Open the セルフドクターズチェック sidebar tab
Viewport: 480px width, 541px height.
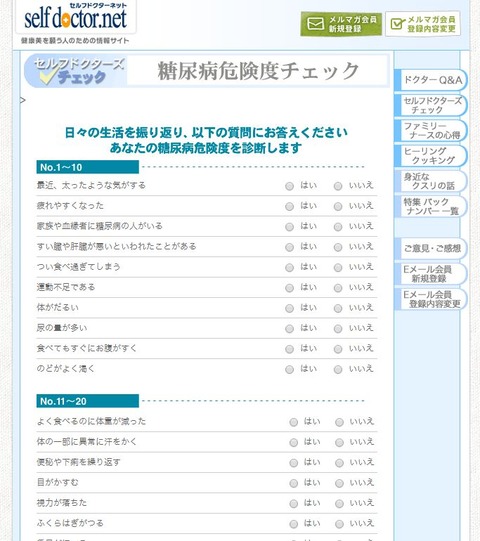431,105
